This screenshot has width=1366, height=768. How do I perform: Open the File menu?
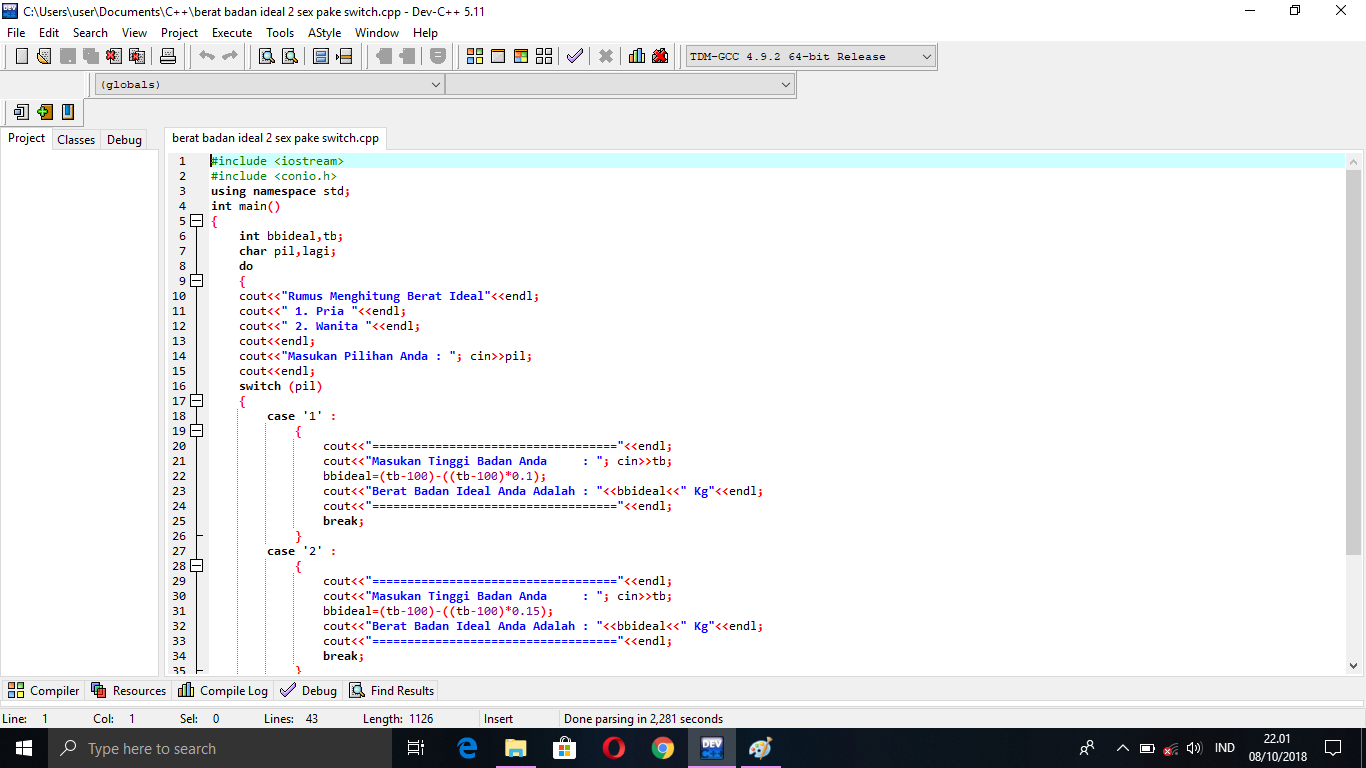[16, 32]
